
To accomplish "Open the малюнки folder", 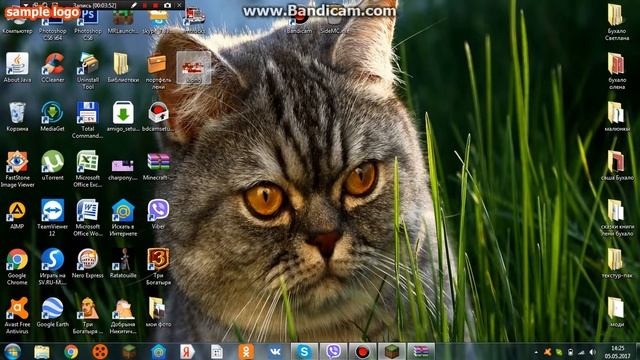I will (x=617, y=117).
